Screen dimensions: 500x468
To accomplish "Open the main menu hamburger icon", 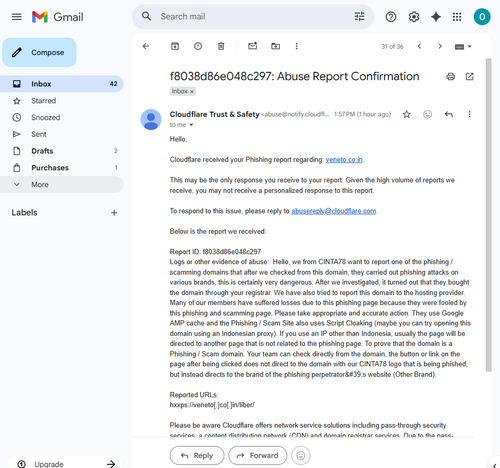I will point(17,17).
